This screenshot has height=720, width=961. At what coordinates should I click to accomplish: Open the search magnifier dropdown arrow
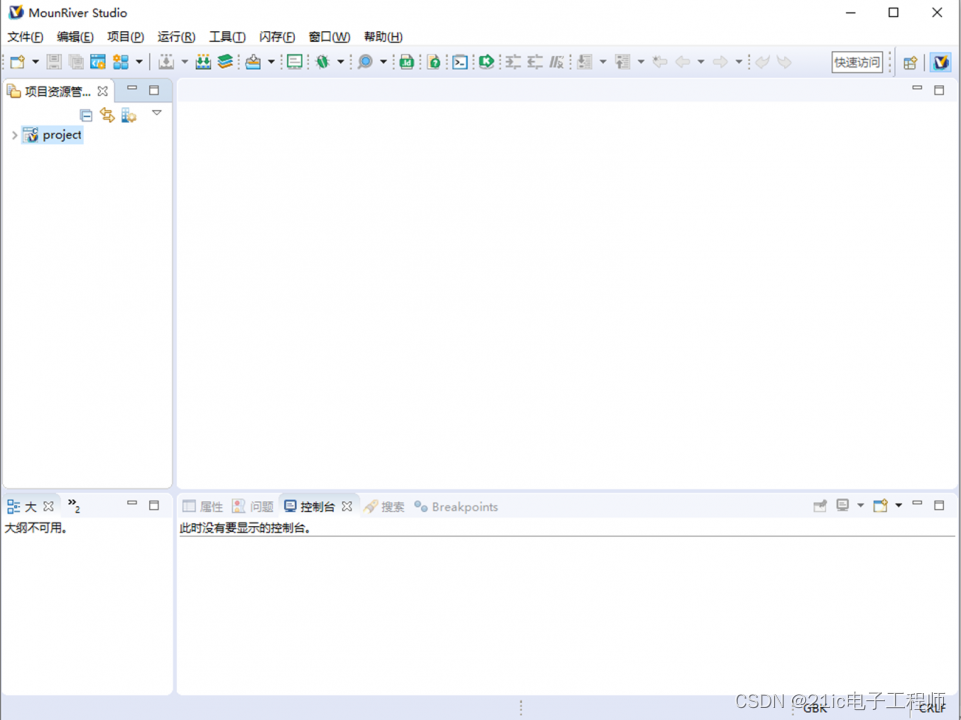pyautogui.click(x=384, y=62)
